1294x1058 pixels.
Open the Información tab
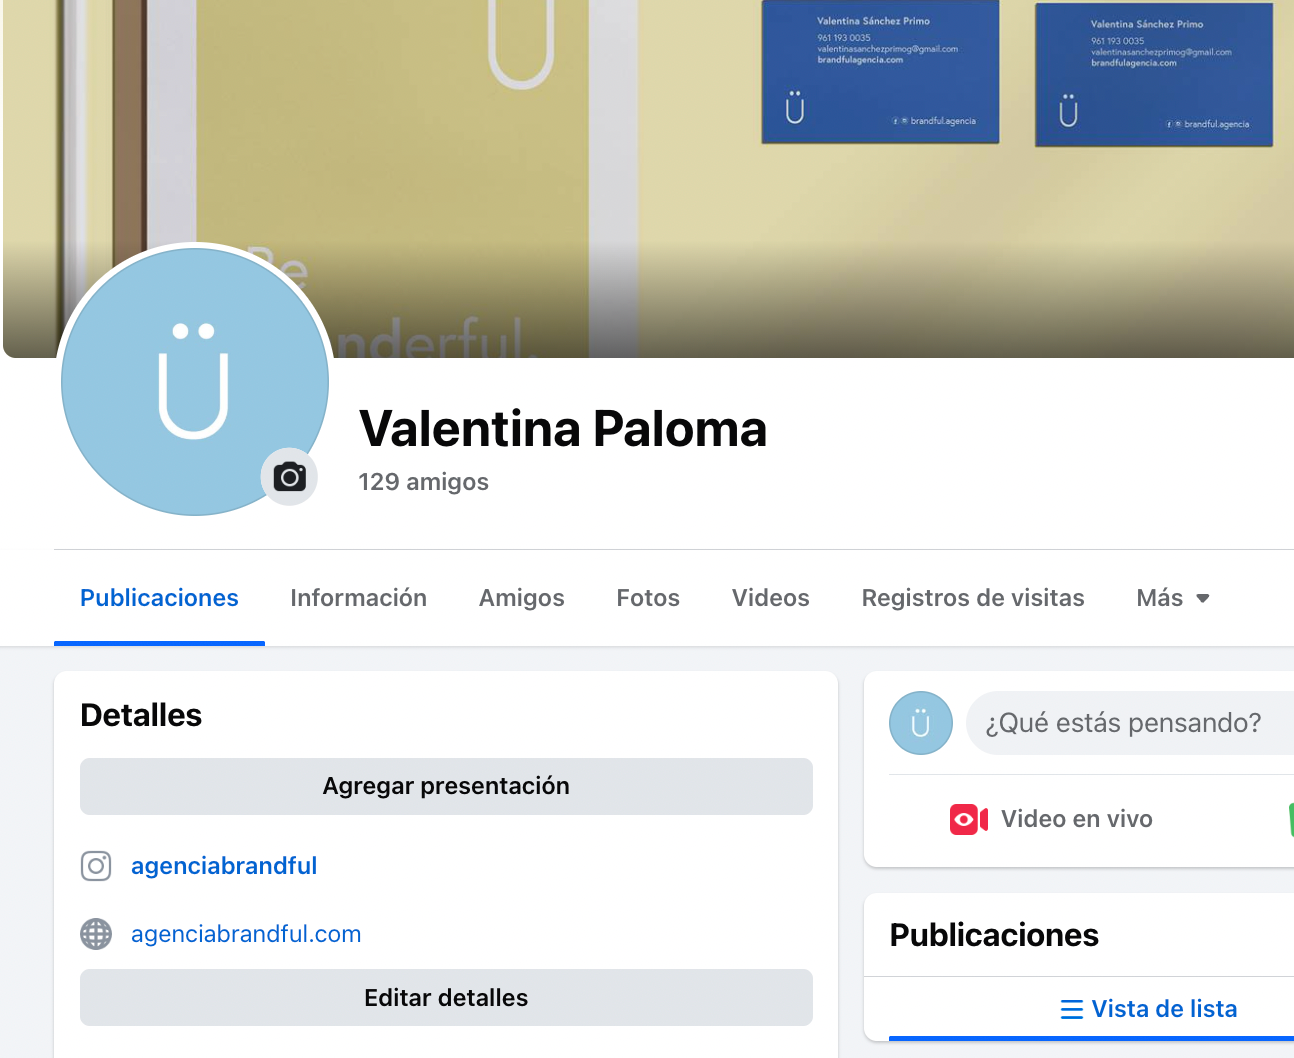pyautogui.click(x=358, y=598)
